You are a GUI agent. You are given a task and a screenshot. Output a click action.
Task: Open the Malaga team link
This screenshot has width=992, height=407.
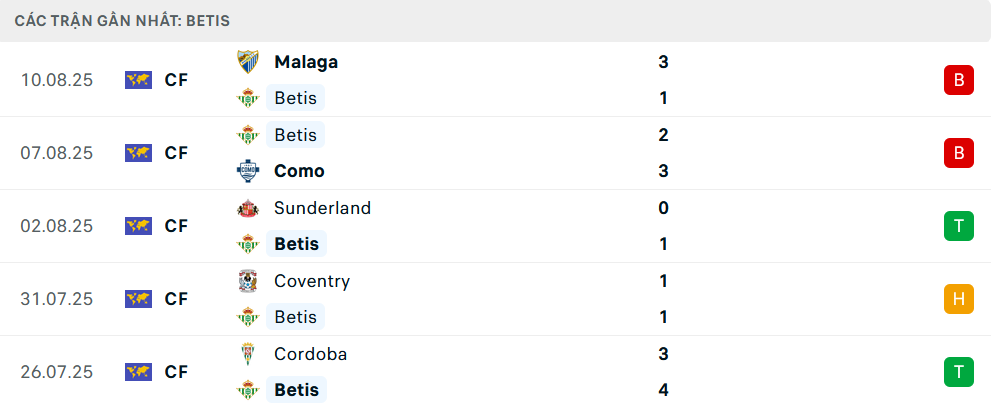point(305,62)
